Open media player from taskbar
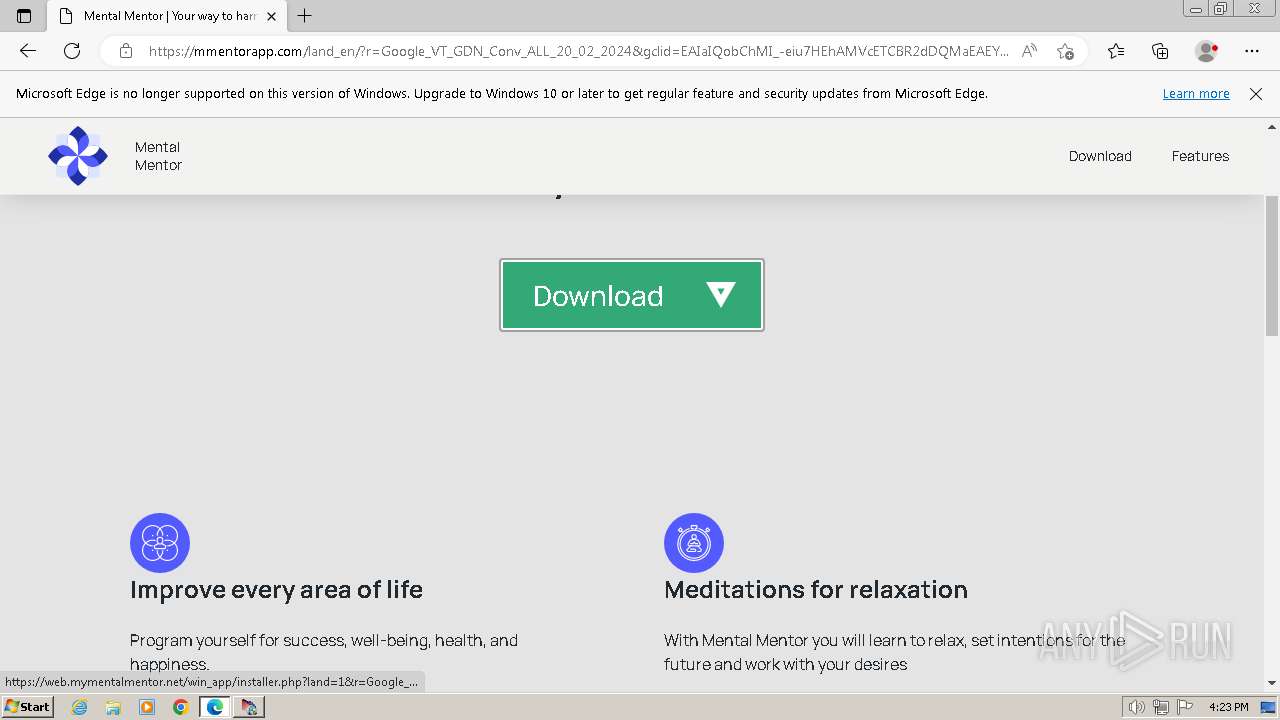This screenshot has width=1280, height=720. (147, 707)
